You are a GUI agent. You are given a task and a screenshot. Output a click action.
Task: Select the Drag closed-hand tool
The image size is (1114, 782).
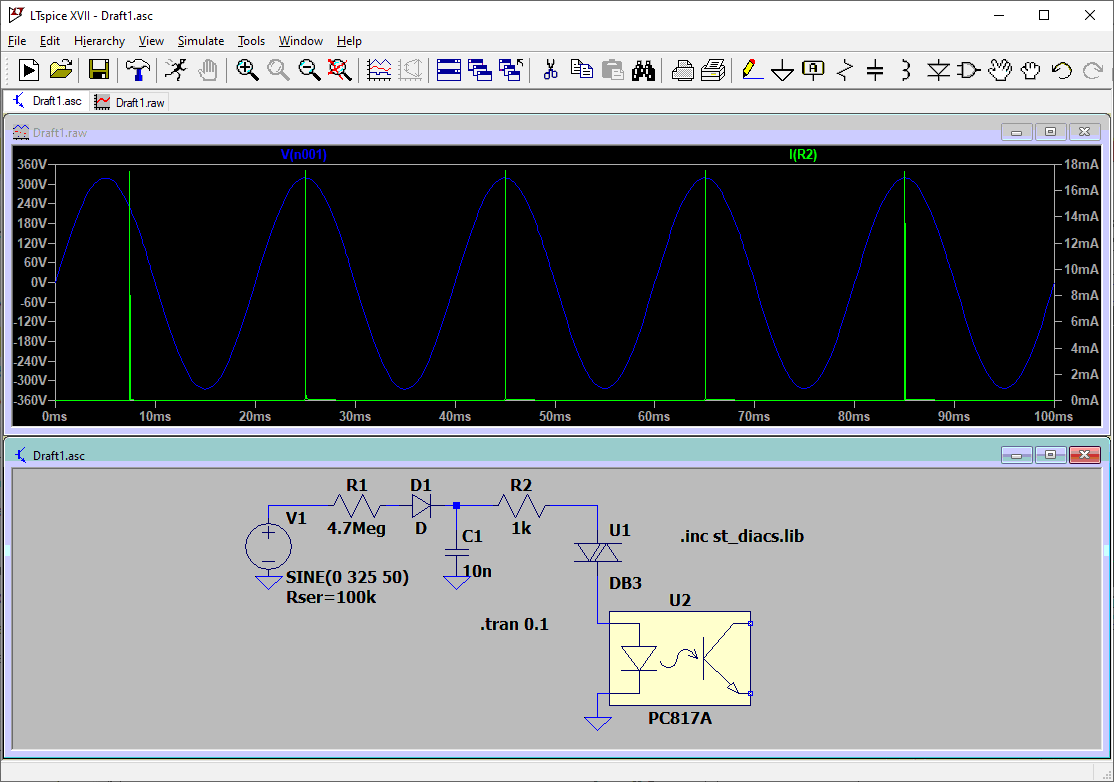tap(1030, 70)
